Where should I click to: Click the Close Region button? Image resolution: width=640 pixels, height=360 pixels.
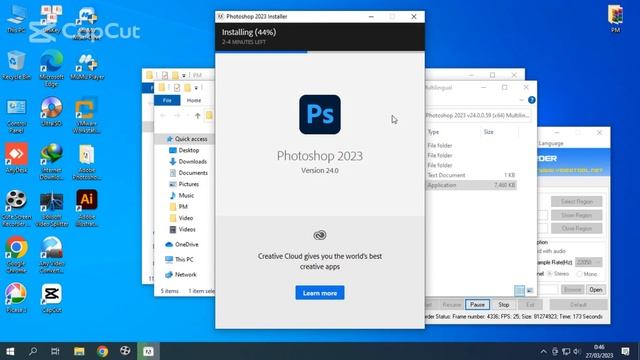(x=576, y=228)
